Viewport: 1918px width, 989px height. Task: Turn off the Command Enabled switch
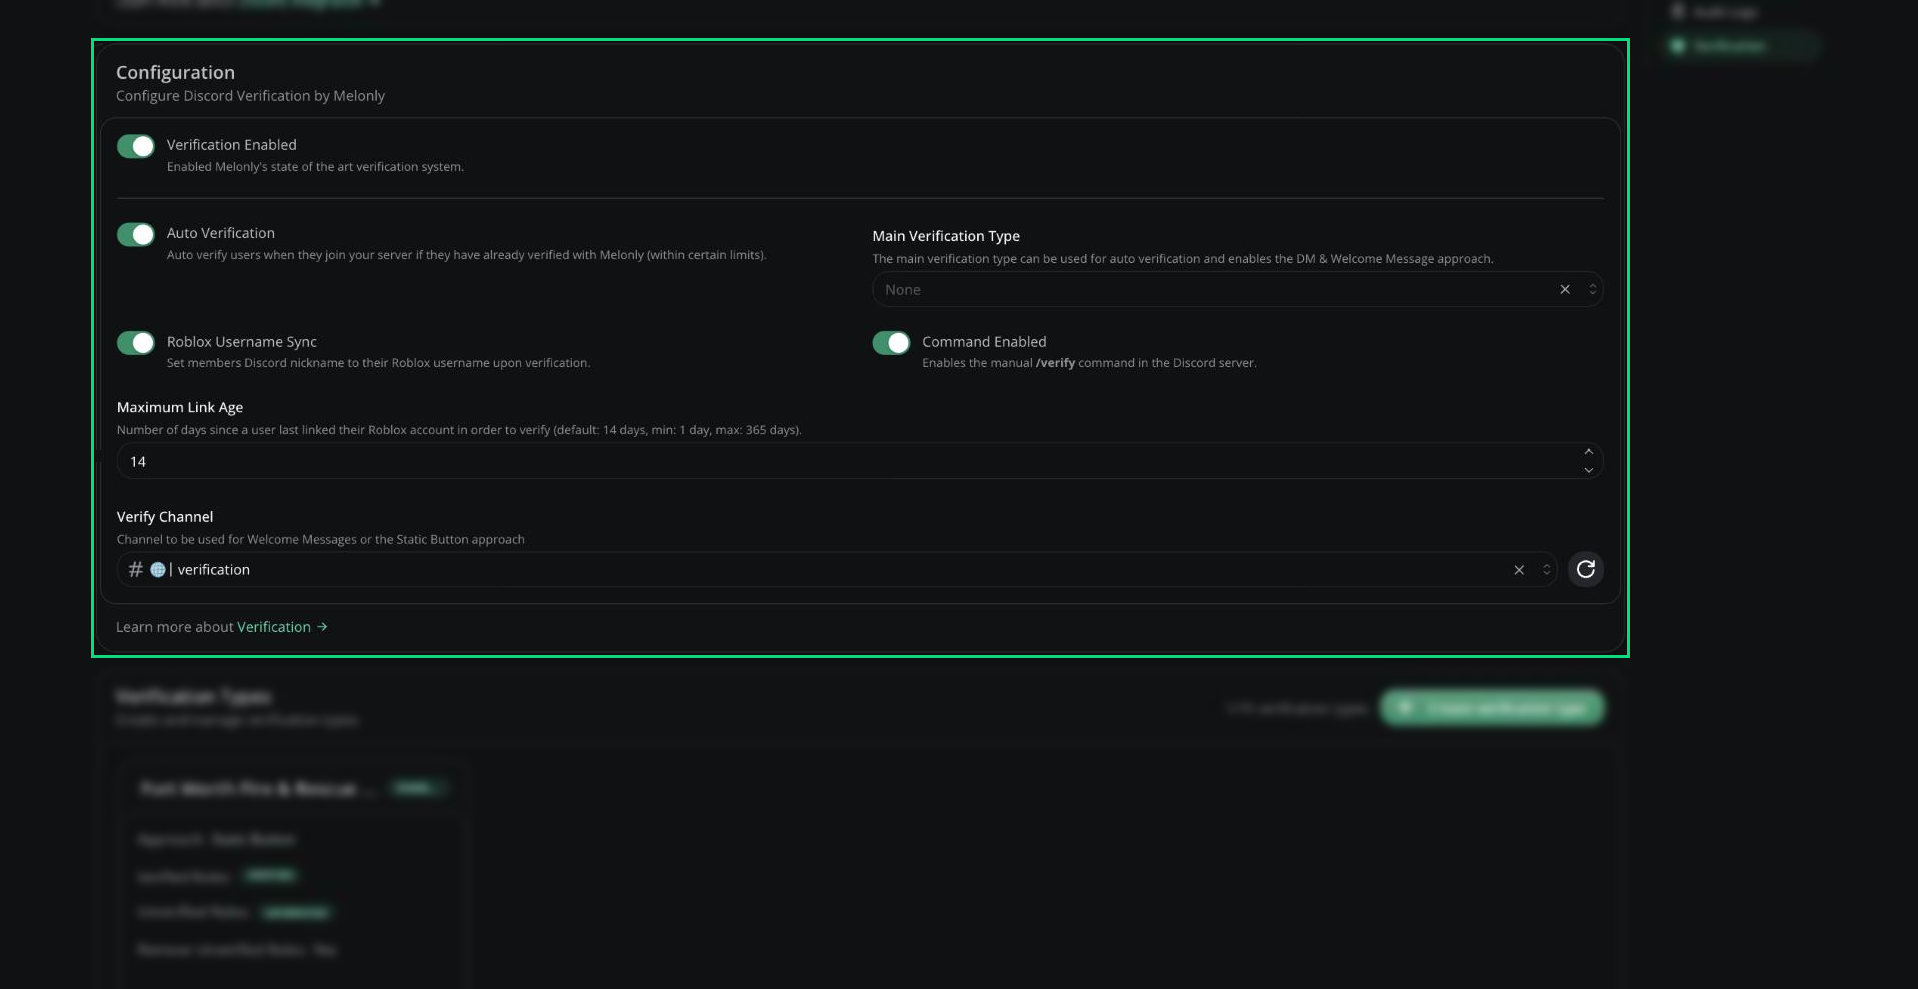tap(891, 343)
